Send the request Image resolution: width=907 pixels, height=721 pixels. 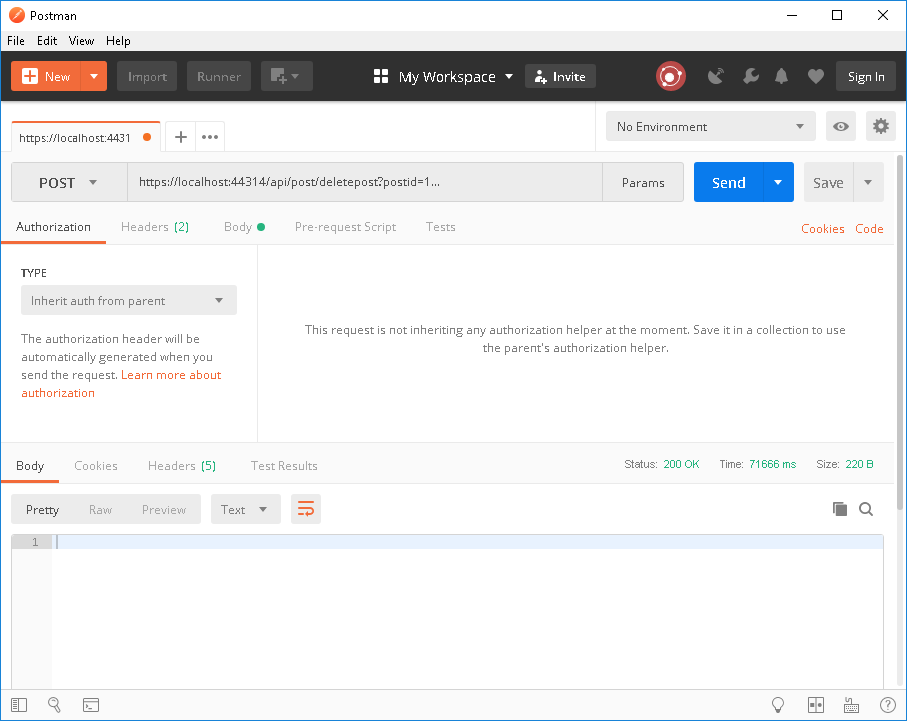click(728, 182)
